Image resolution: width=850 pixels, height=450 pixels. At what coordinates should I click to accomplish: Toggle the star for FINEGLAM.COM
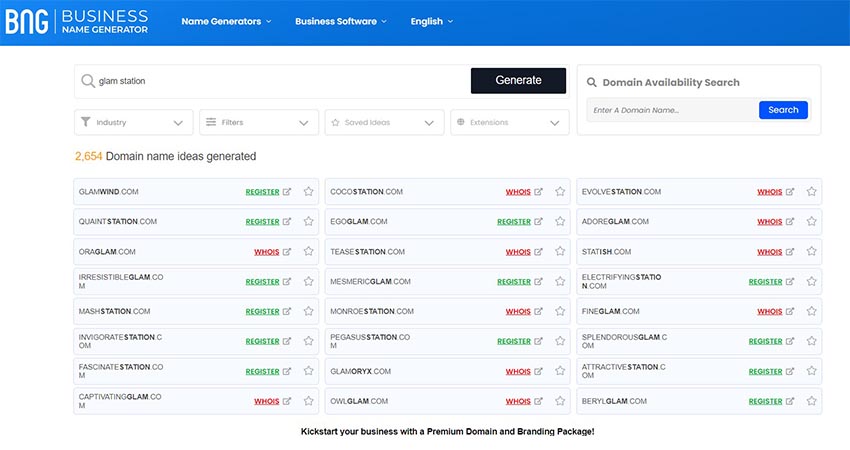click(x=811, y=312)
